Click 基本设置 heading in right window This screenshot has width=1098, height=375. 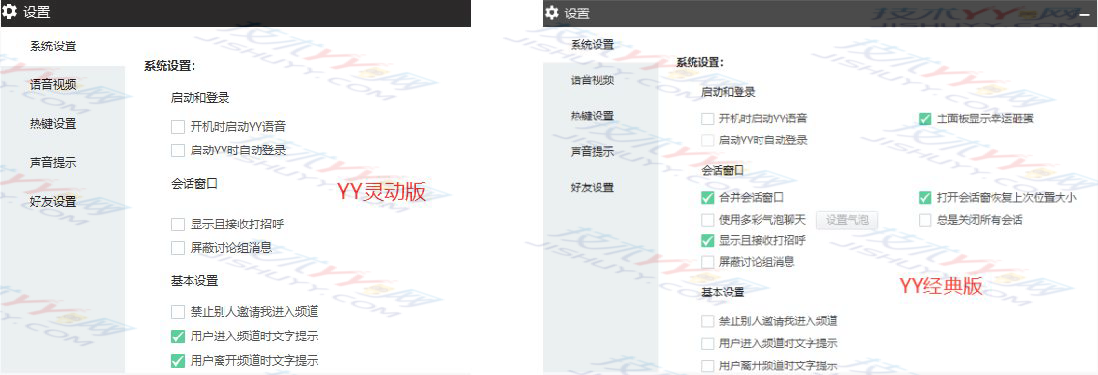point(723,292)
